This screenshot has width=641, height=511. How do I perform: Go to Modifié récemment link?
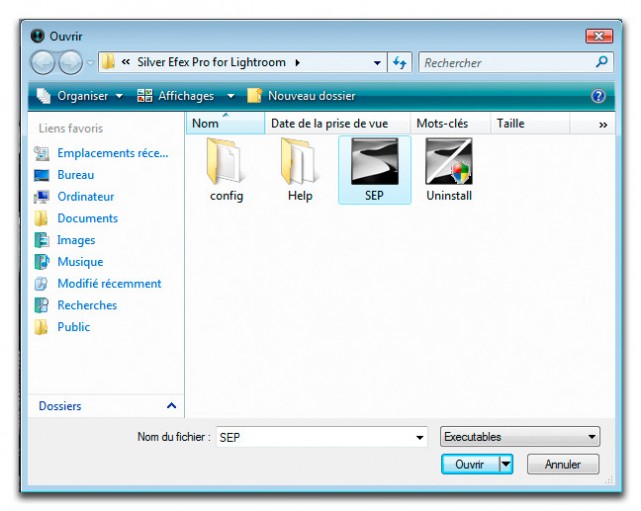coord(109,283)
